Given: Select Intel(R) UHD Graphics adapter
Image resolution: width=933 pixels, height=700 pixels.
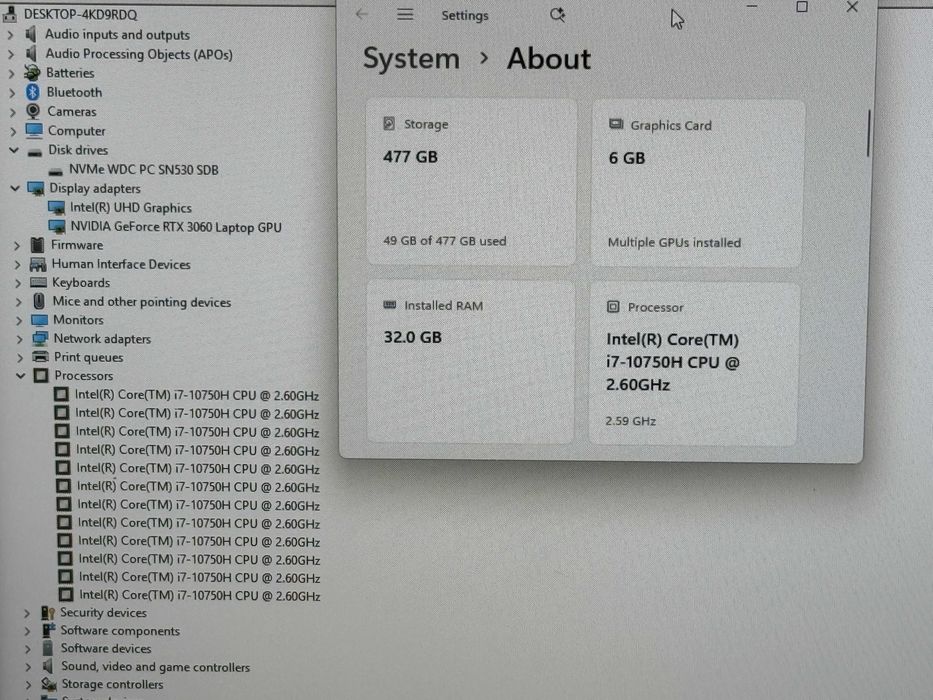Looking at the screenshot, I should click(130, 207).
